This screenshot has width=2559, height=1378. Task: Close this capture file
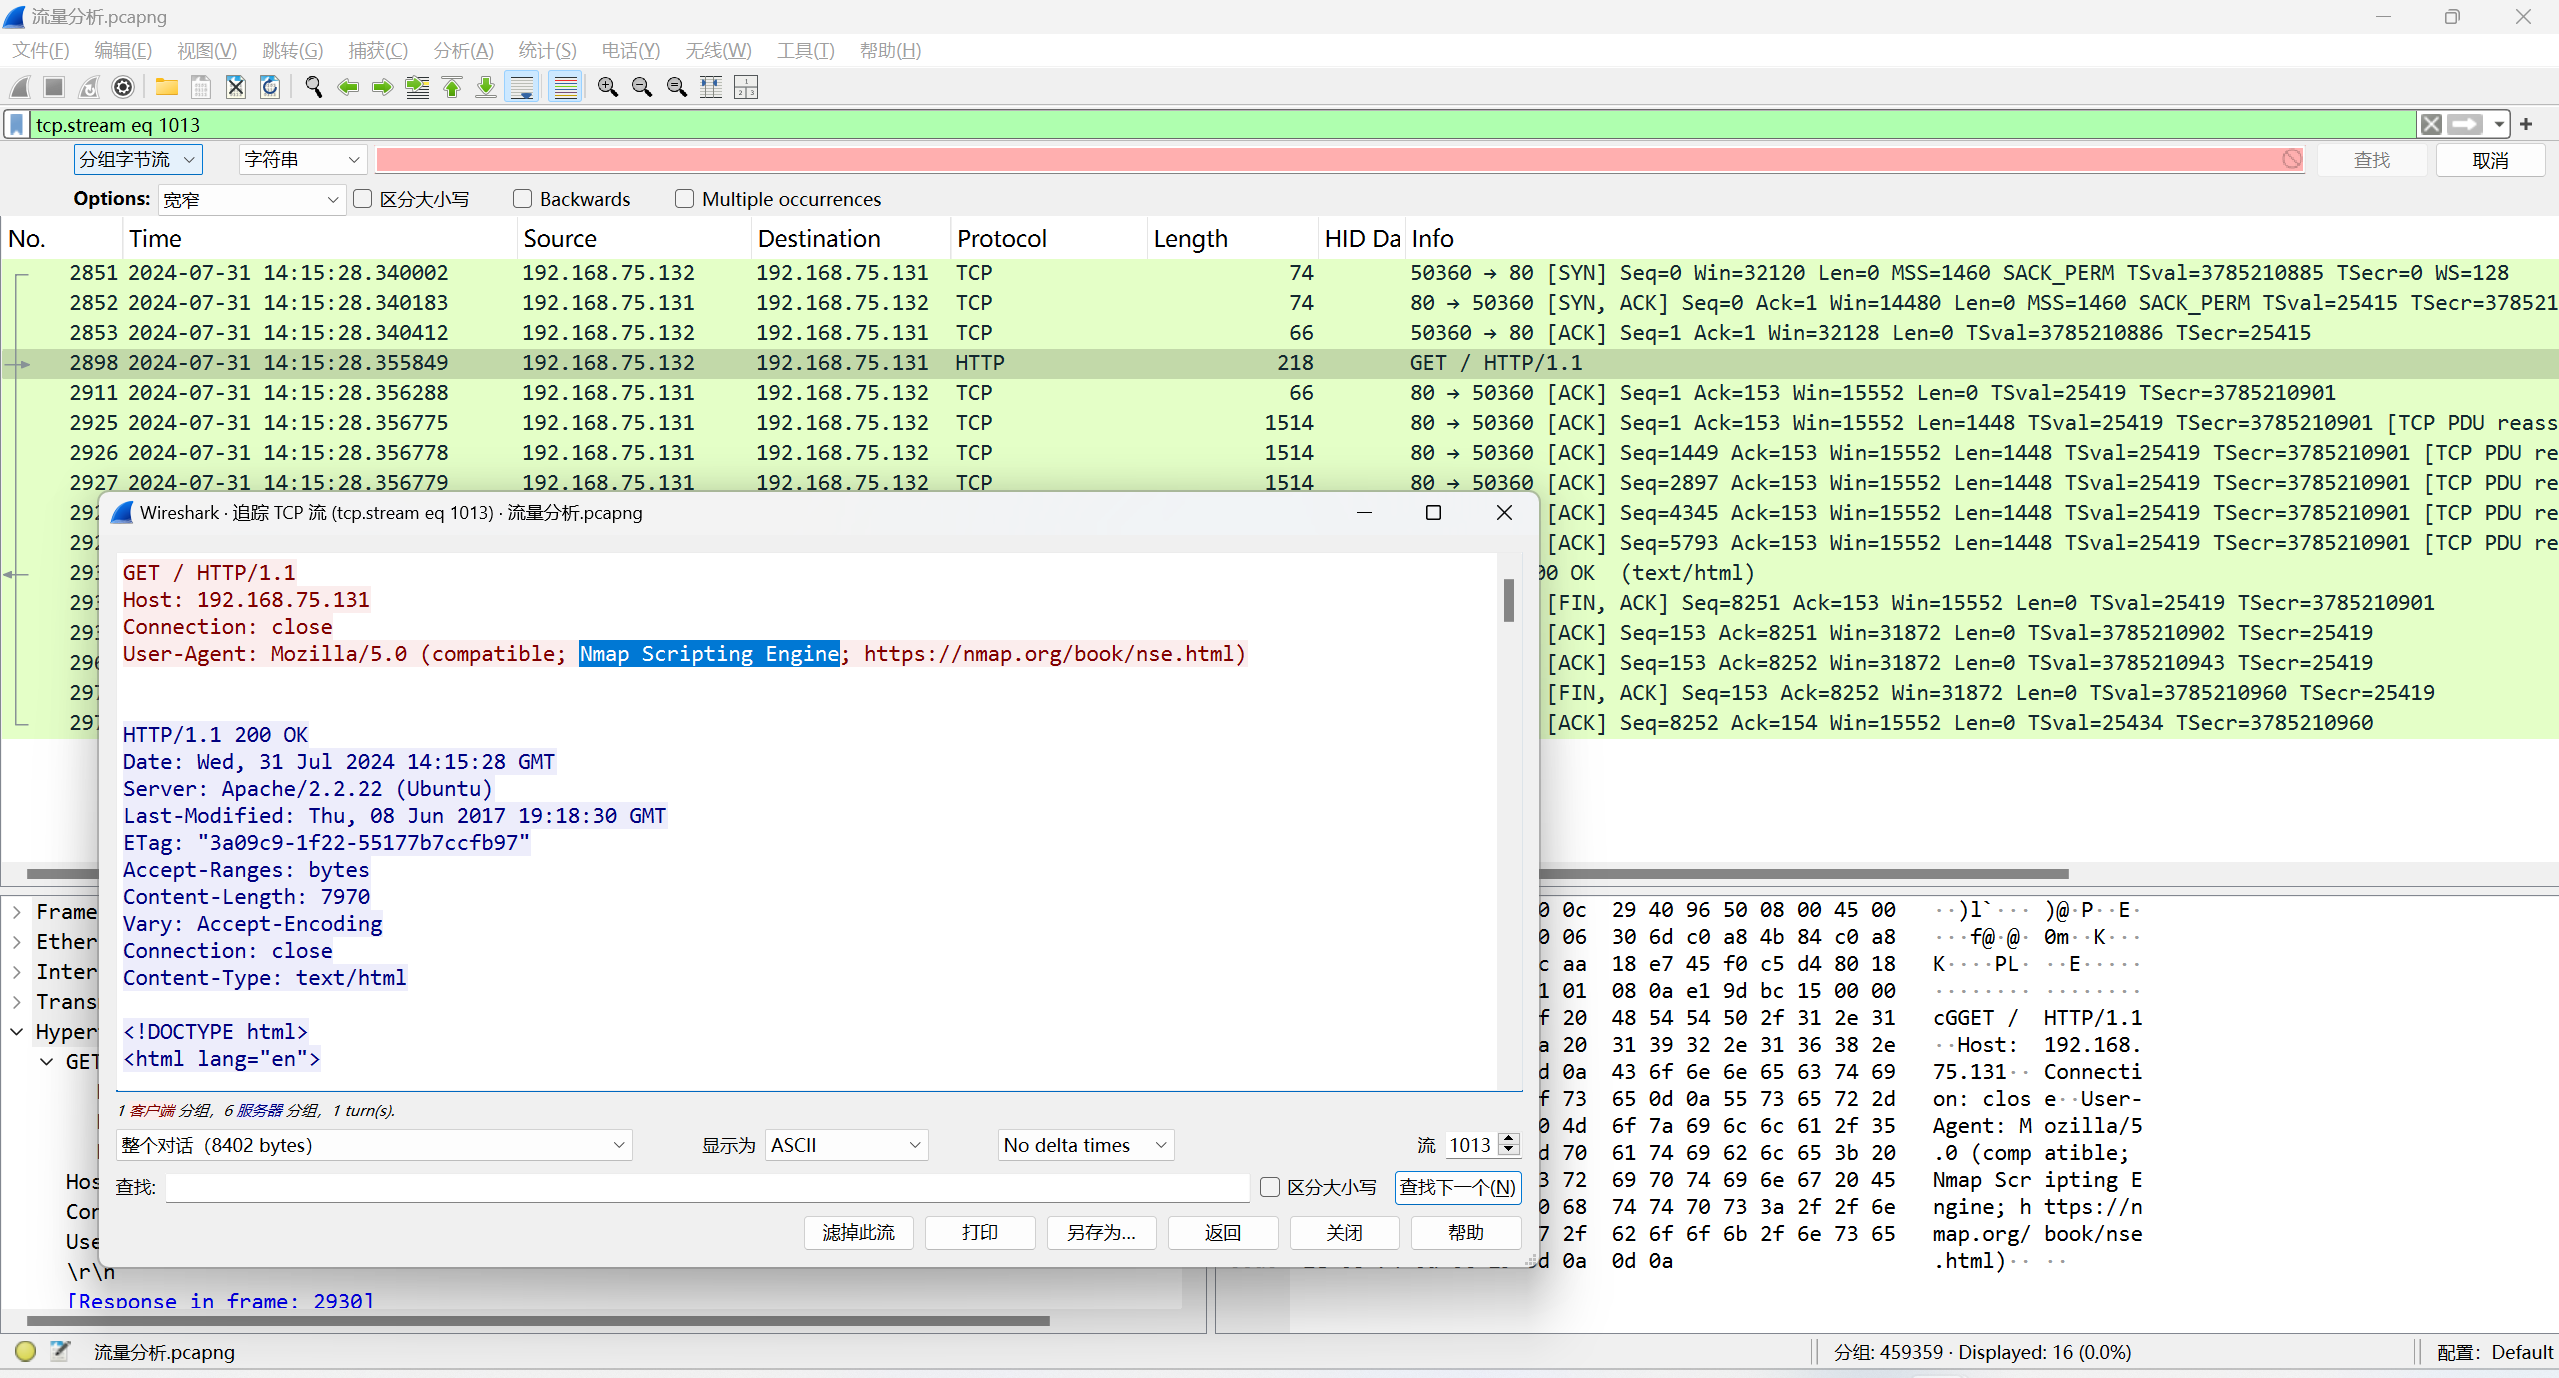point(235,88)
